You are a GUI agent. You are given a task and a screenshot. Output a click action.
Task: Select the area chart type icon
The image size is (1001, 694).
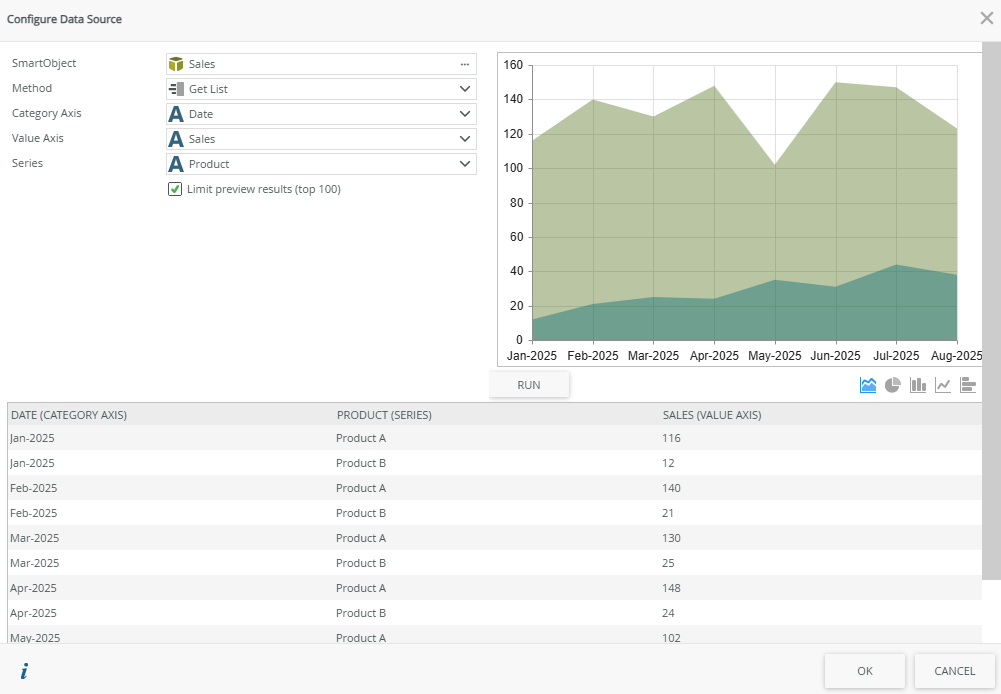867,385
